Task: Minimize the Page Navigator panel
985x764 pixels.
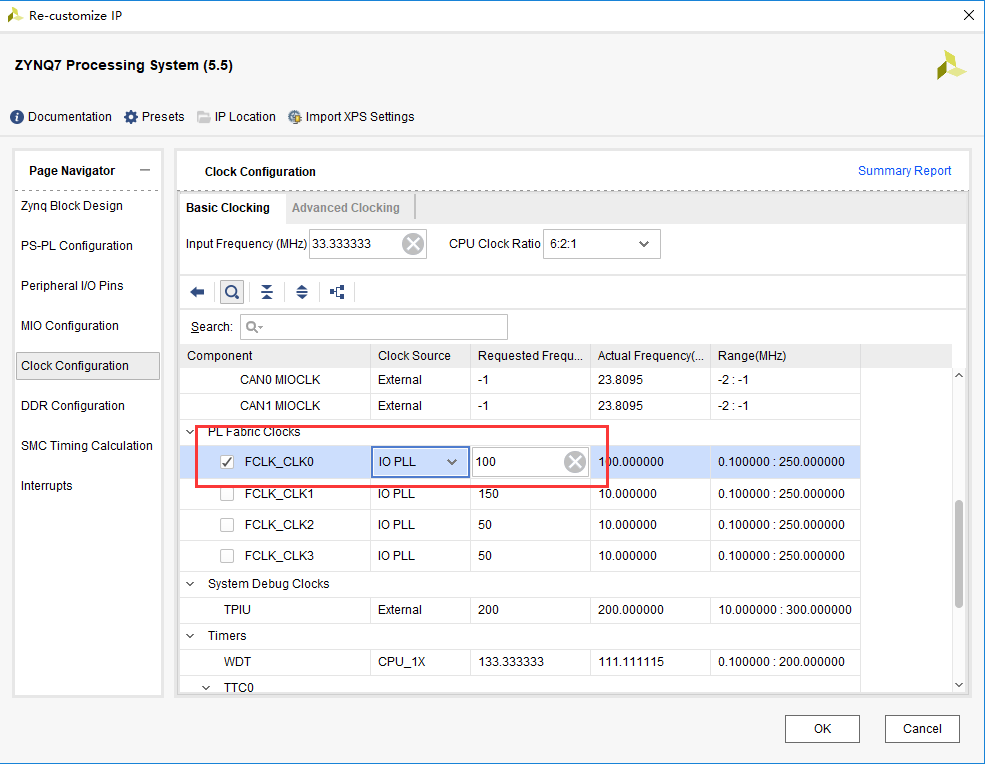Action: pos(145,170)
